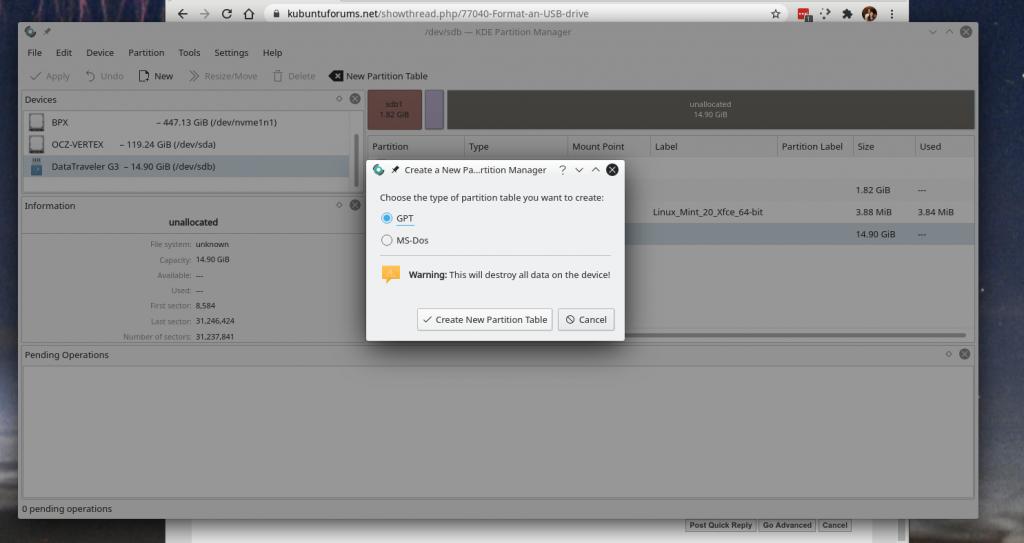Select the BPX nvme drive icon

coord(37,122)
